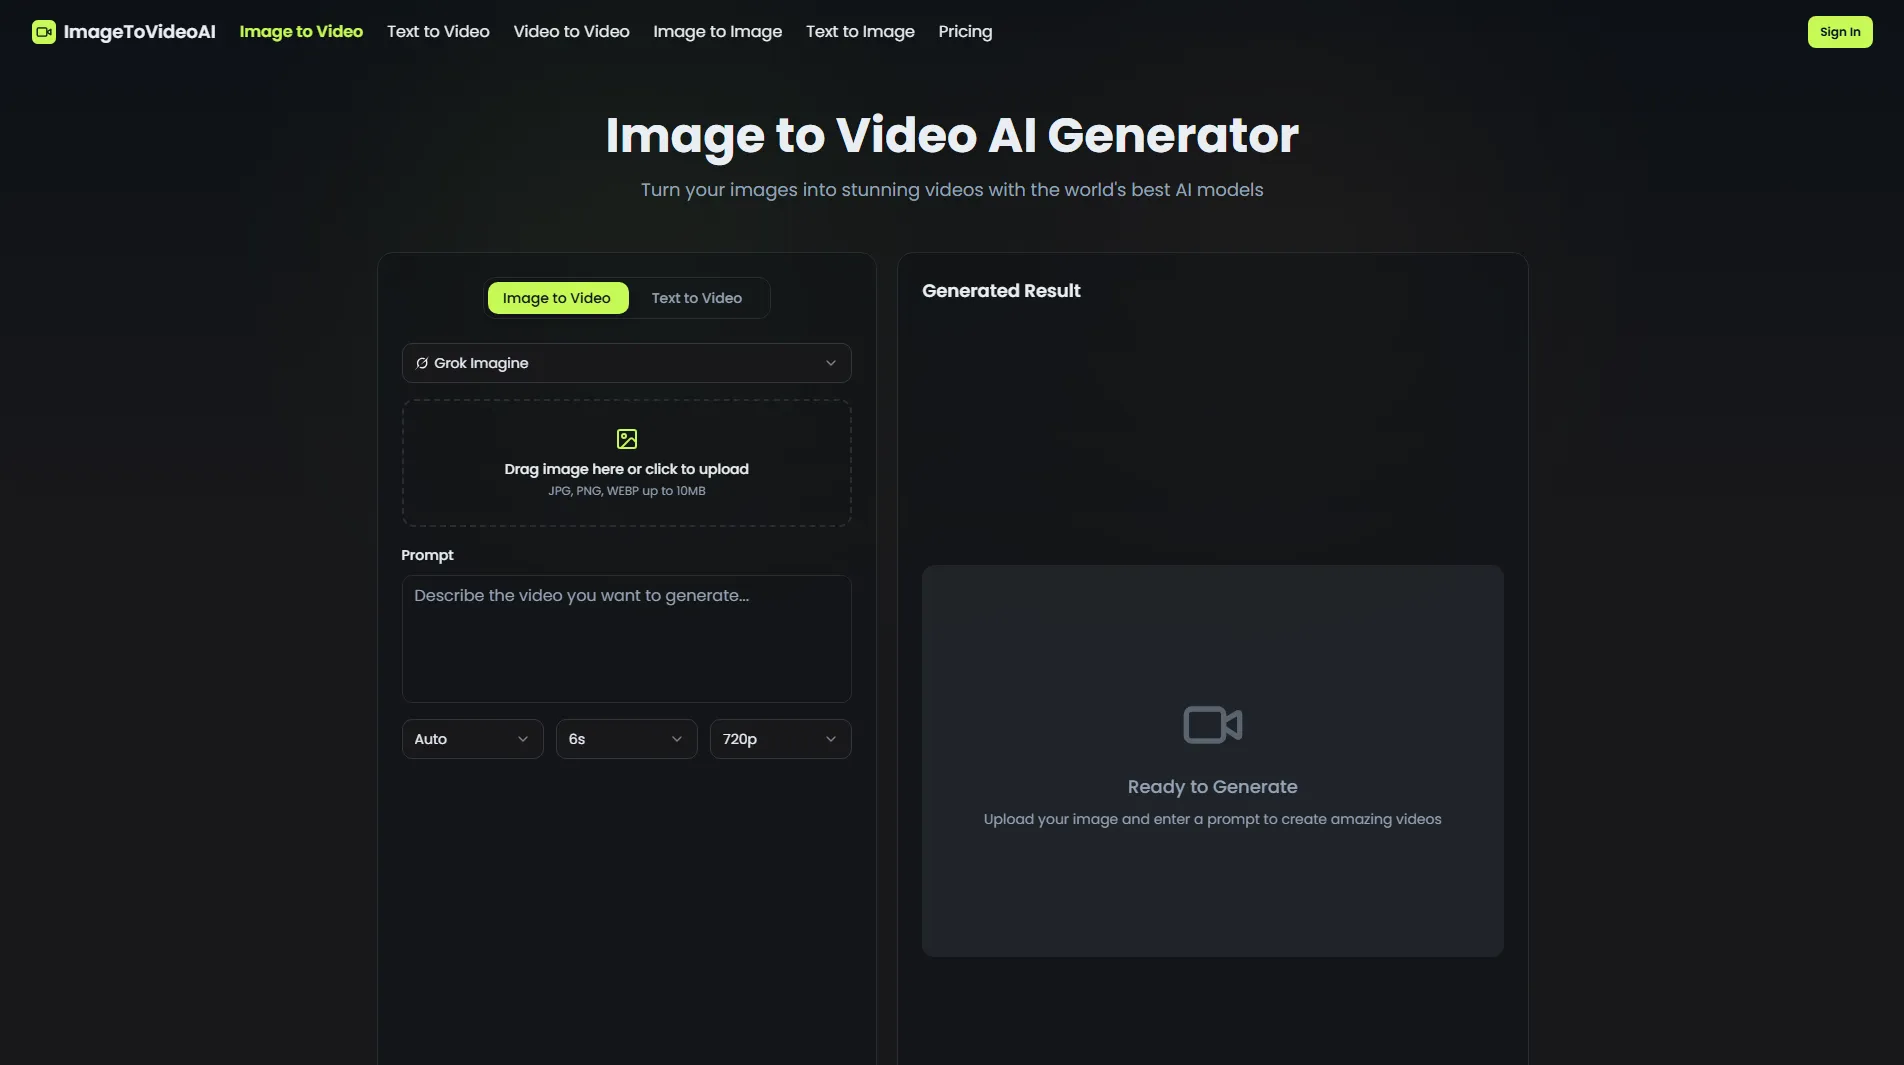The height and width of the screenshot is (1065, 1904).
Task: Click the ImageToVideoAI brand name link
Action: pyautogui.click(x=139, y=32)
